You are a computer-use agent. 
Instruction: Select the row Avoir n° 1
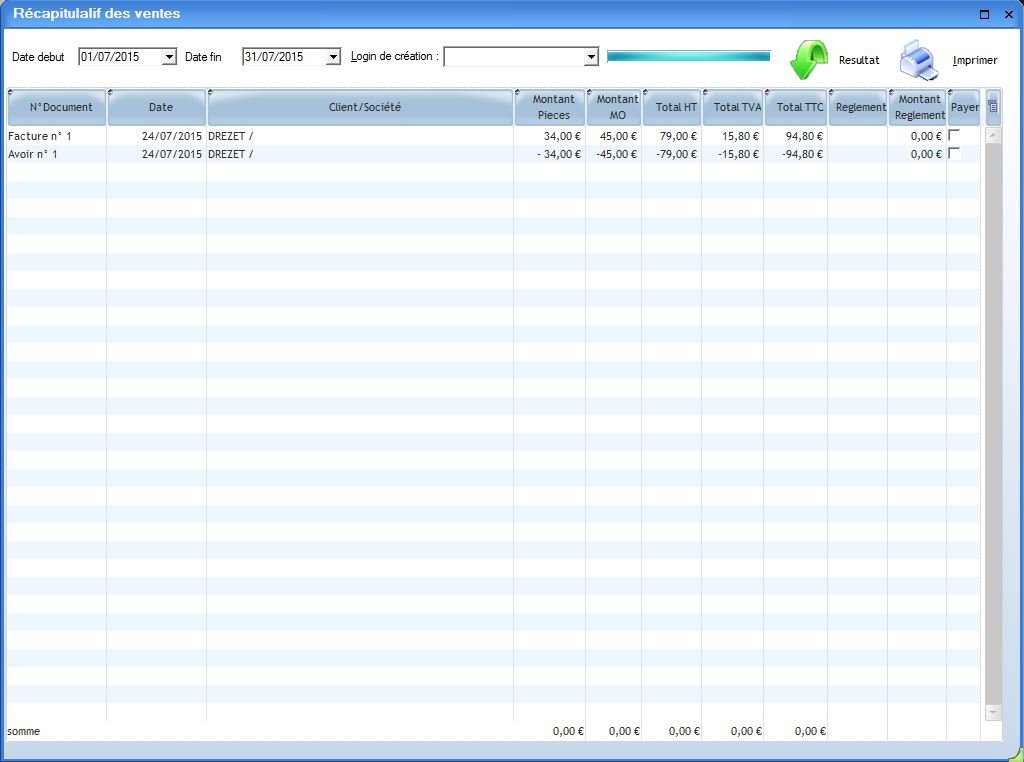493,154
